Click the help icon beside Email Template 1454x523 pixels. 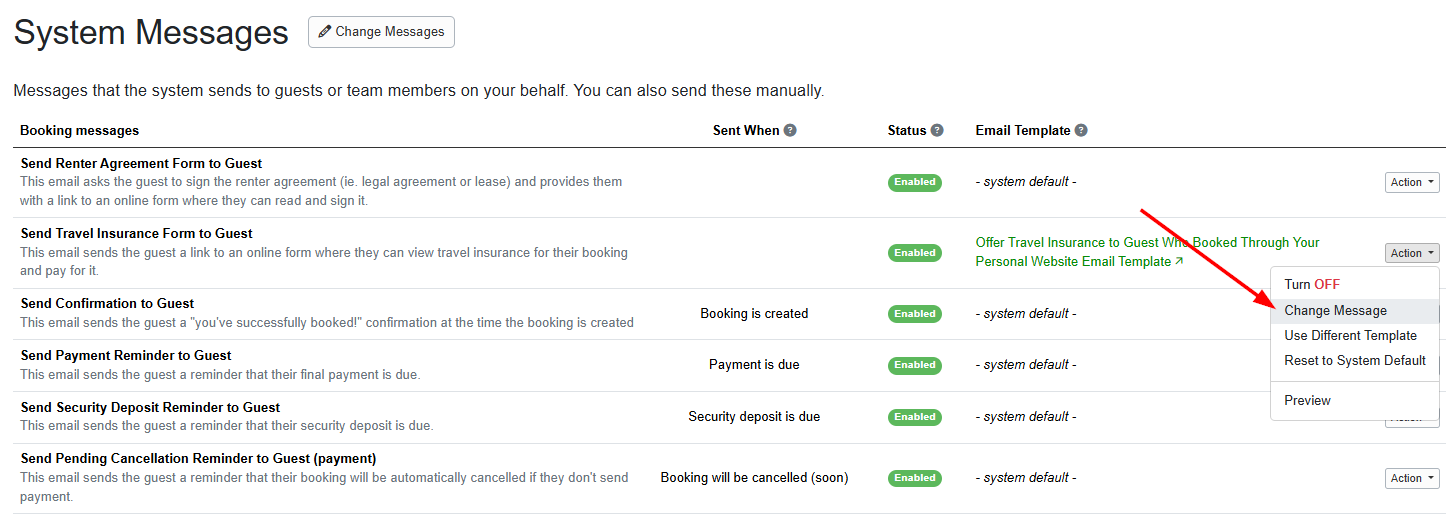[1081, 131]
